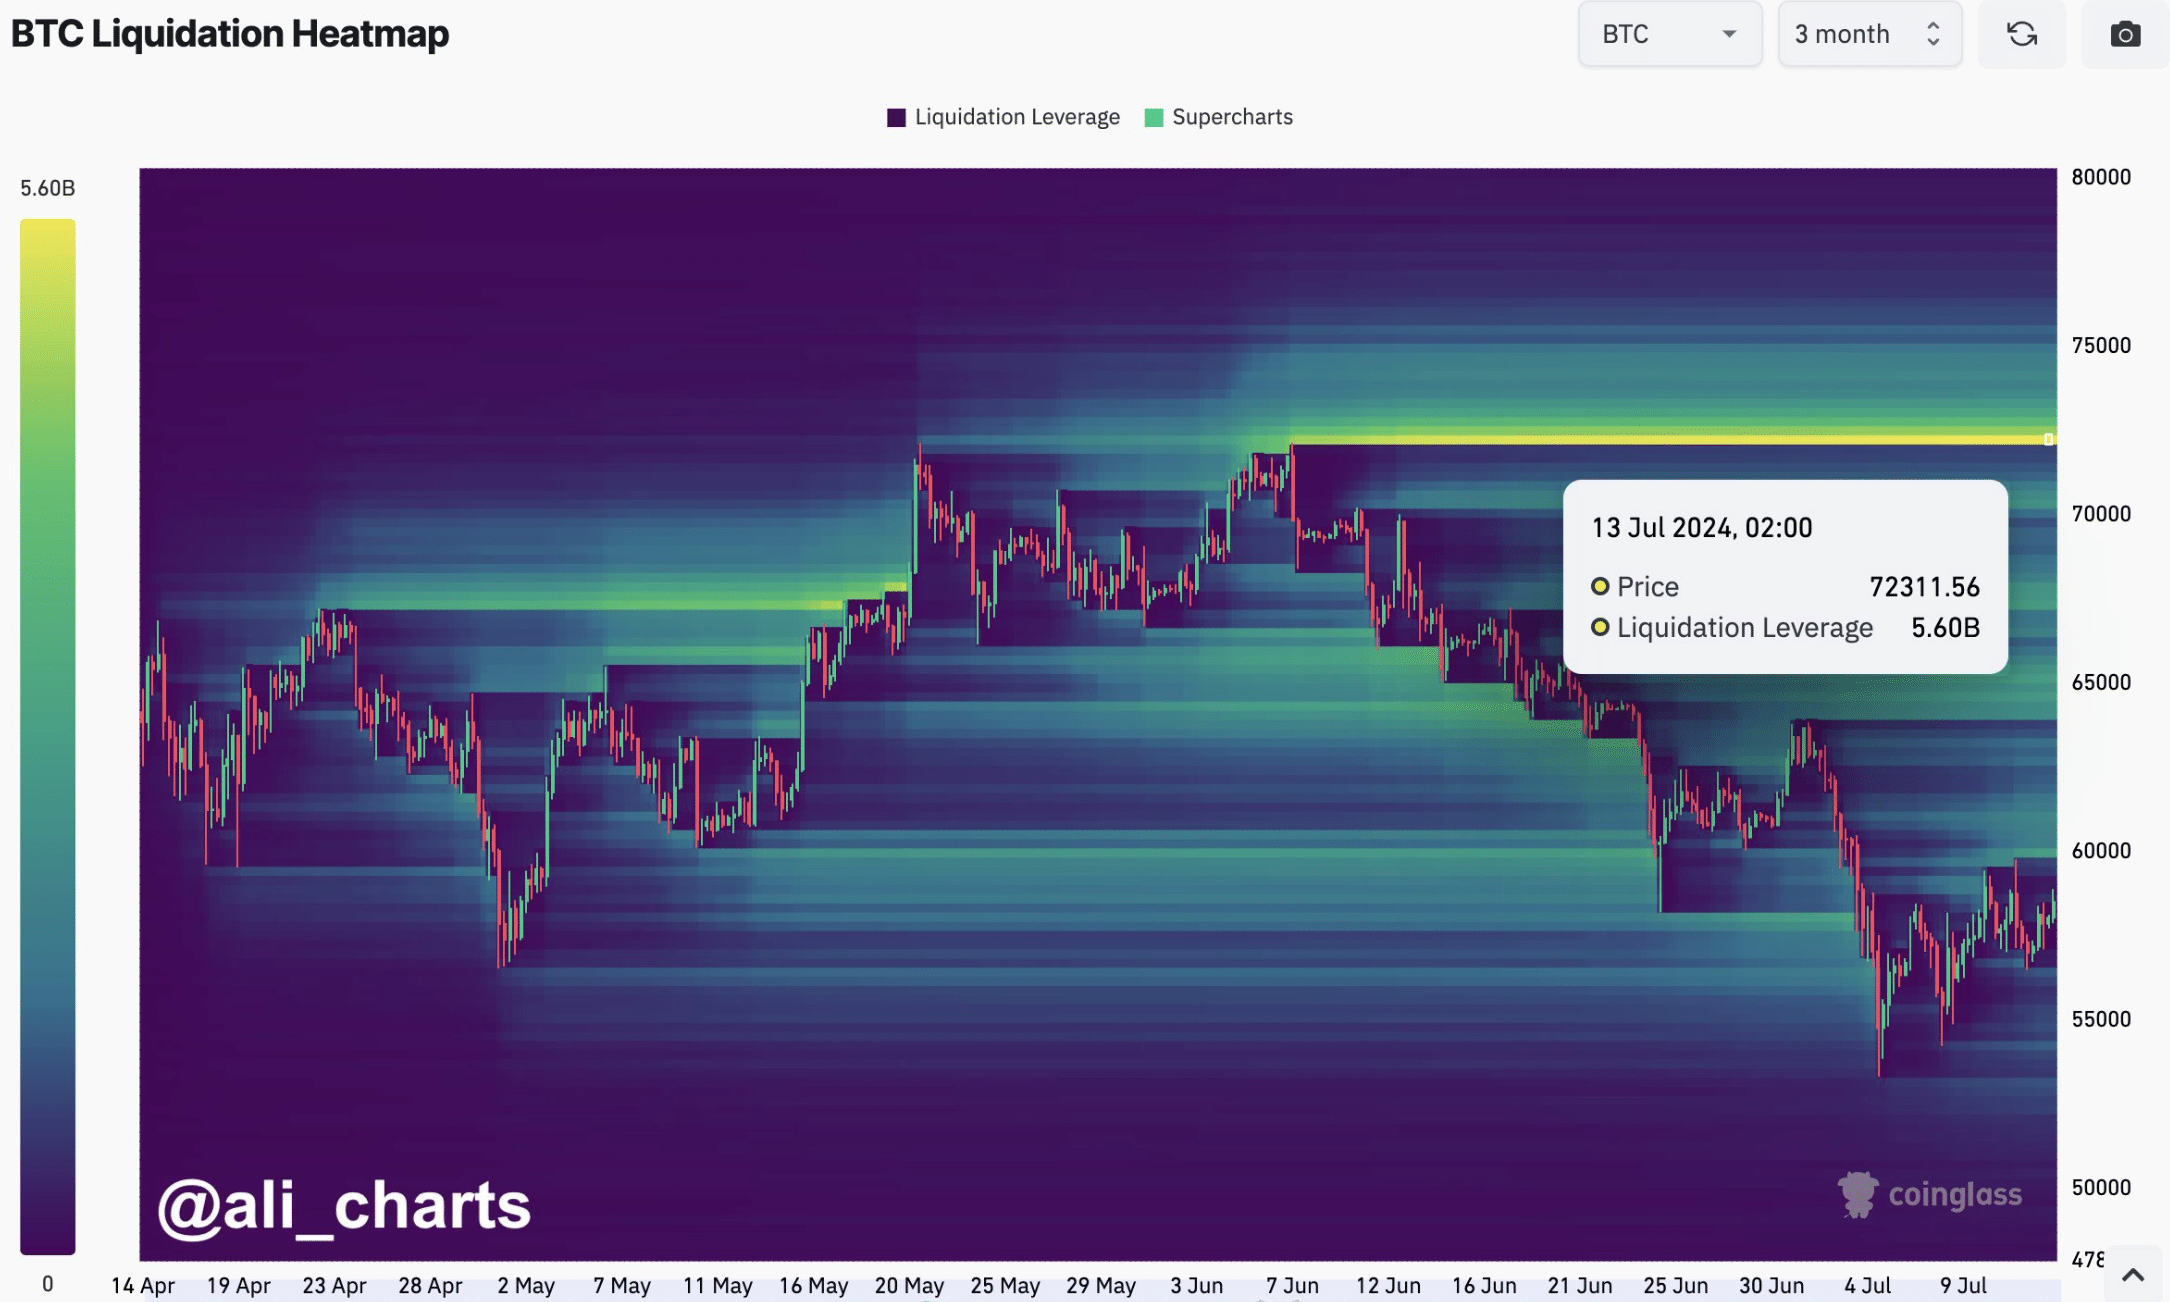This screenshot has height=1302, width=2170.
Task: Click the 25 May date label
Action: coord(1006,1286)
